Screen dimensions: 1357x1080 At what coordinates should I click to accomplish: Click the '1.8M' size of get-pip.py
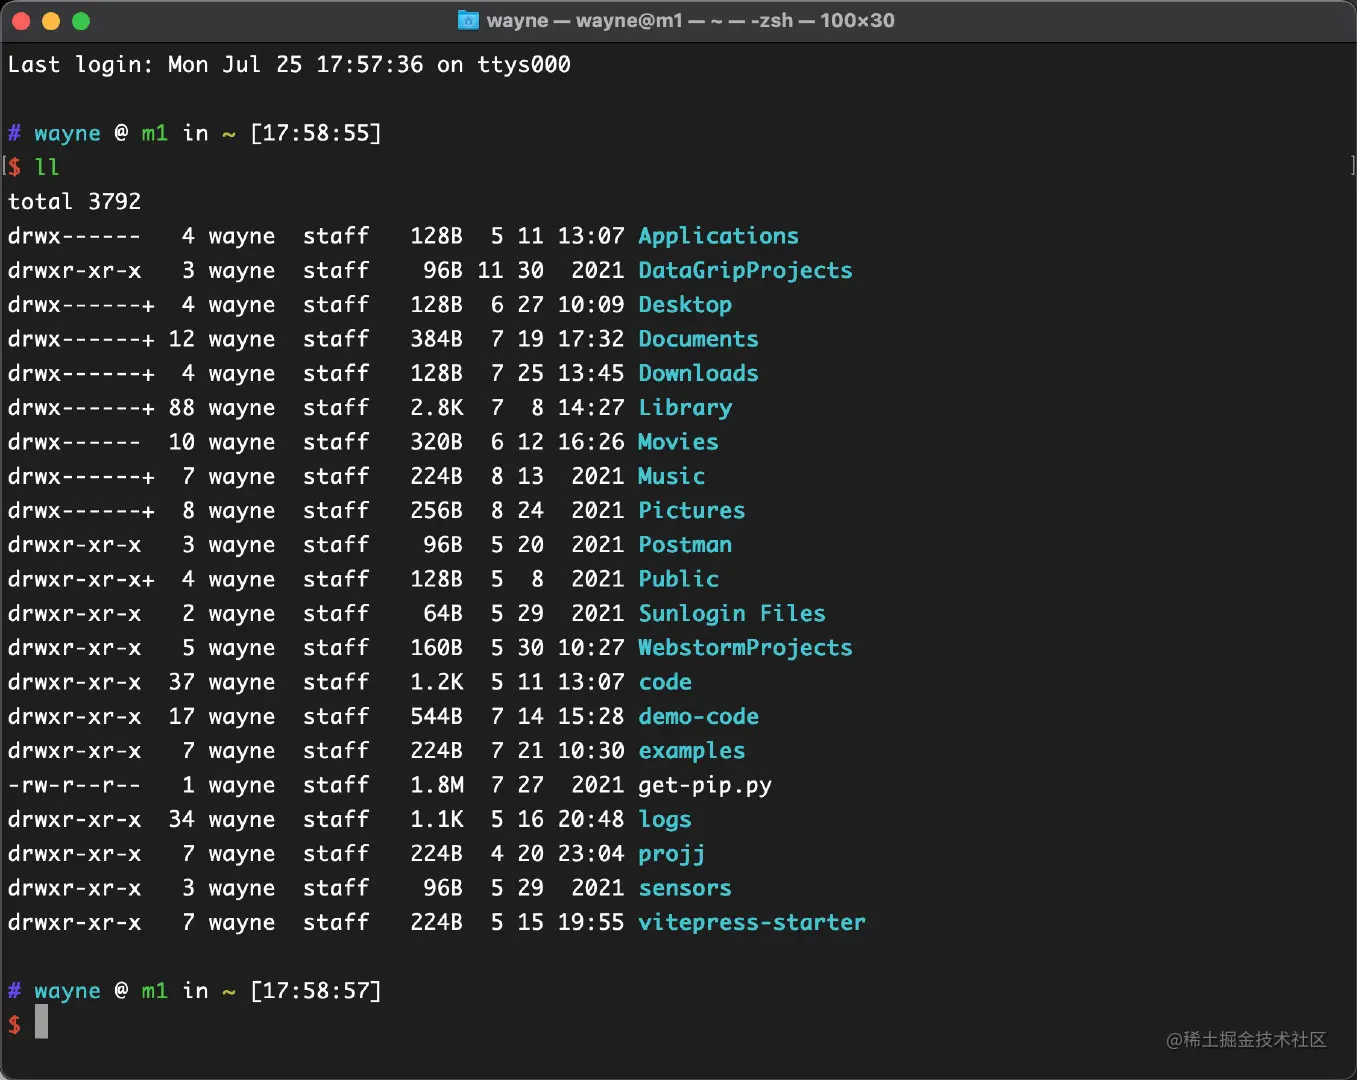pos(436,785)
